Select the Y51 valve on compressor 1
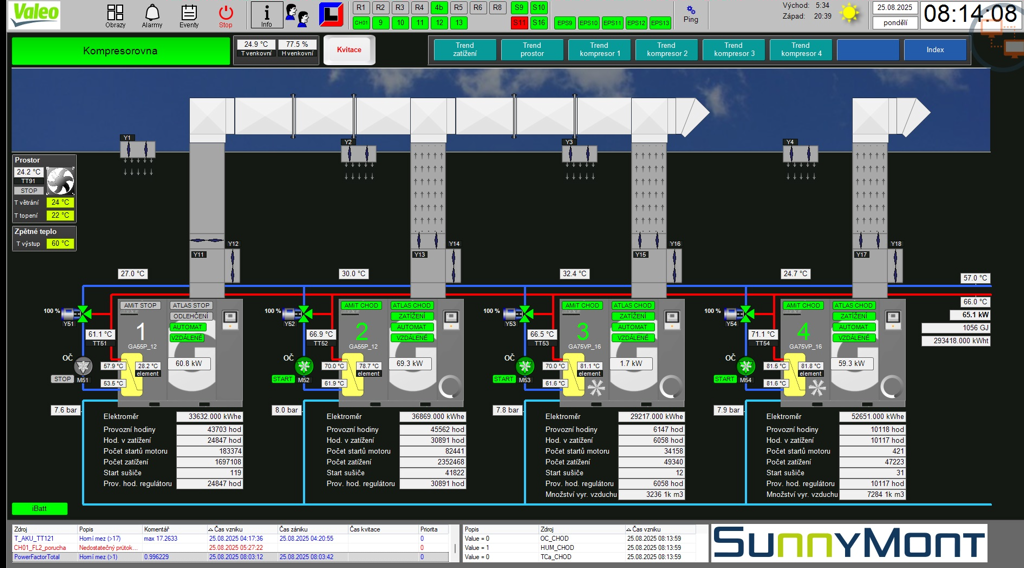 69,312
